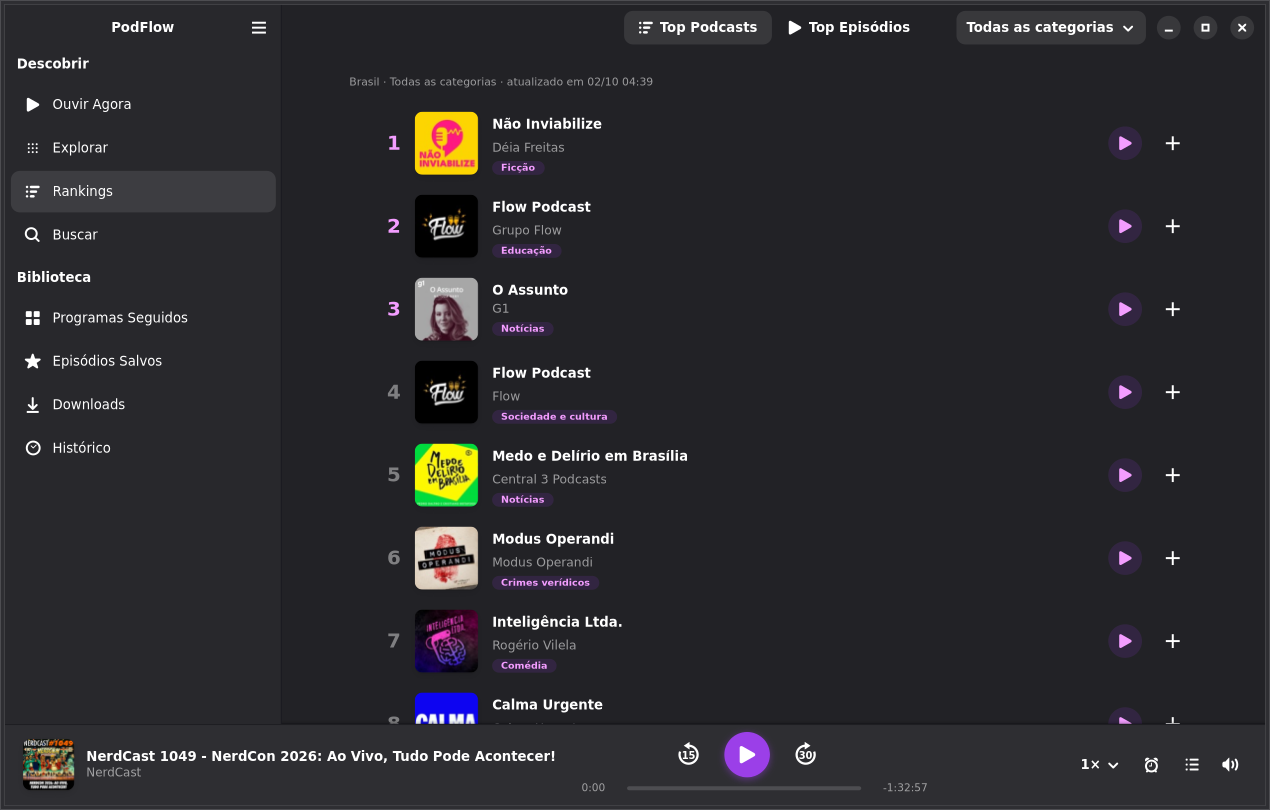Click remaining time -1:32:57
Viewport: 1270px width, 810px height.
click(x=905, y=788)
